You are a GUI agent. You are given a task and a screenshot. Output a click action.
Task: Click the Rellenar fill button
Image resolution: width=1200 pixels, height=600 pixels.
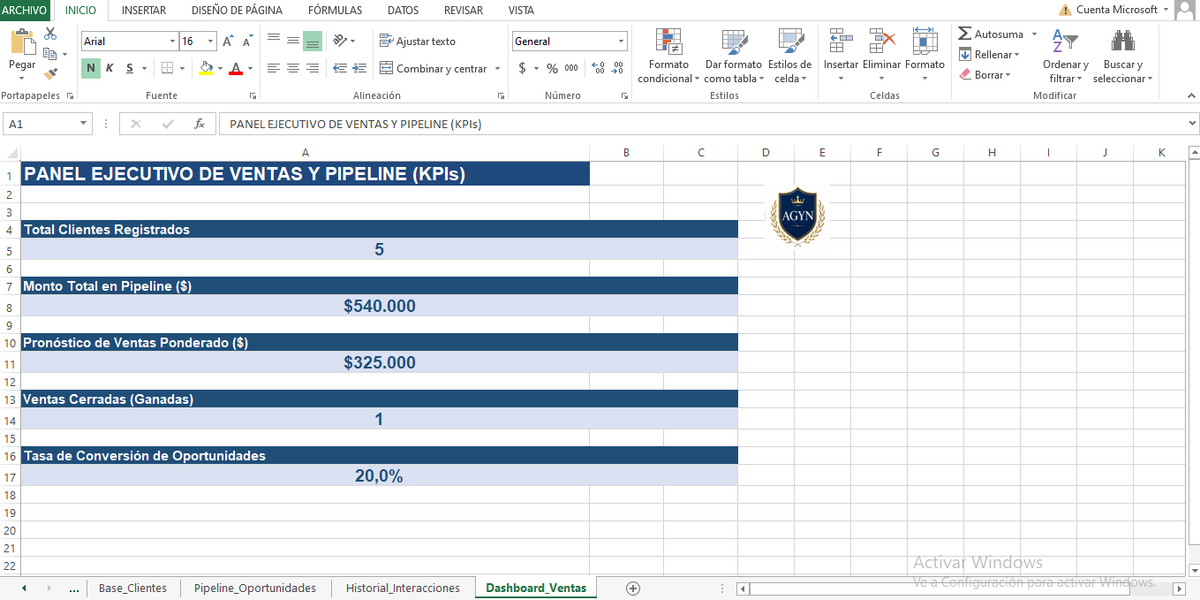point(989,55)
